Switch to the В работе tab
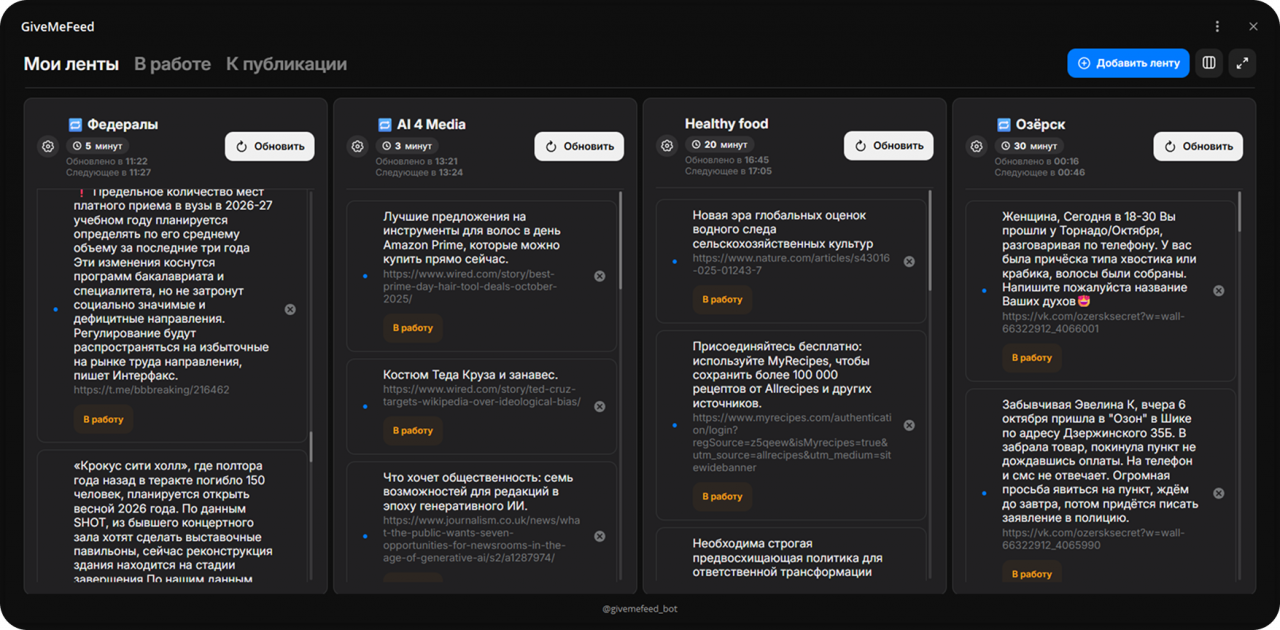Image resolution: width=1280 pixels, height=630 pixels. (x=172, y=64)
